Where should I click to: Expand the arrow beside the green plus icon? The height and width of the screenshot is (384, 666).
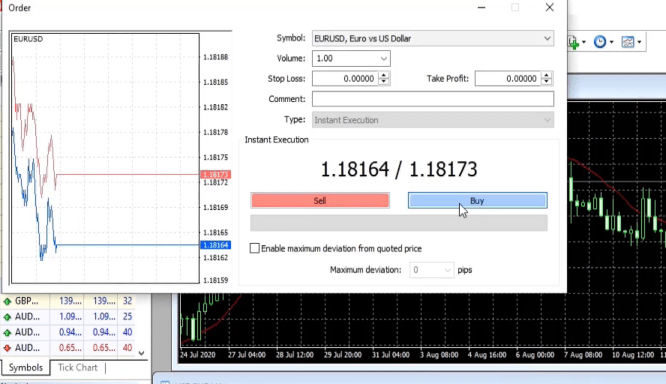[584, 42]
